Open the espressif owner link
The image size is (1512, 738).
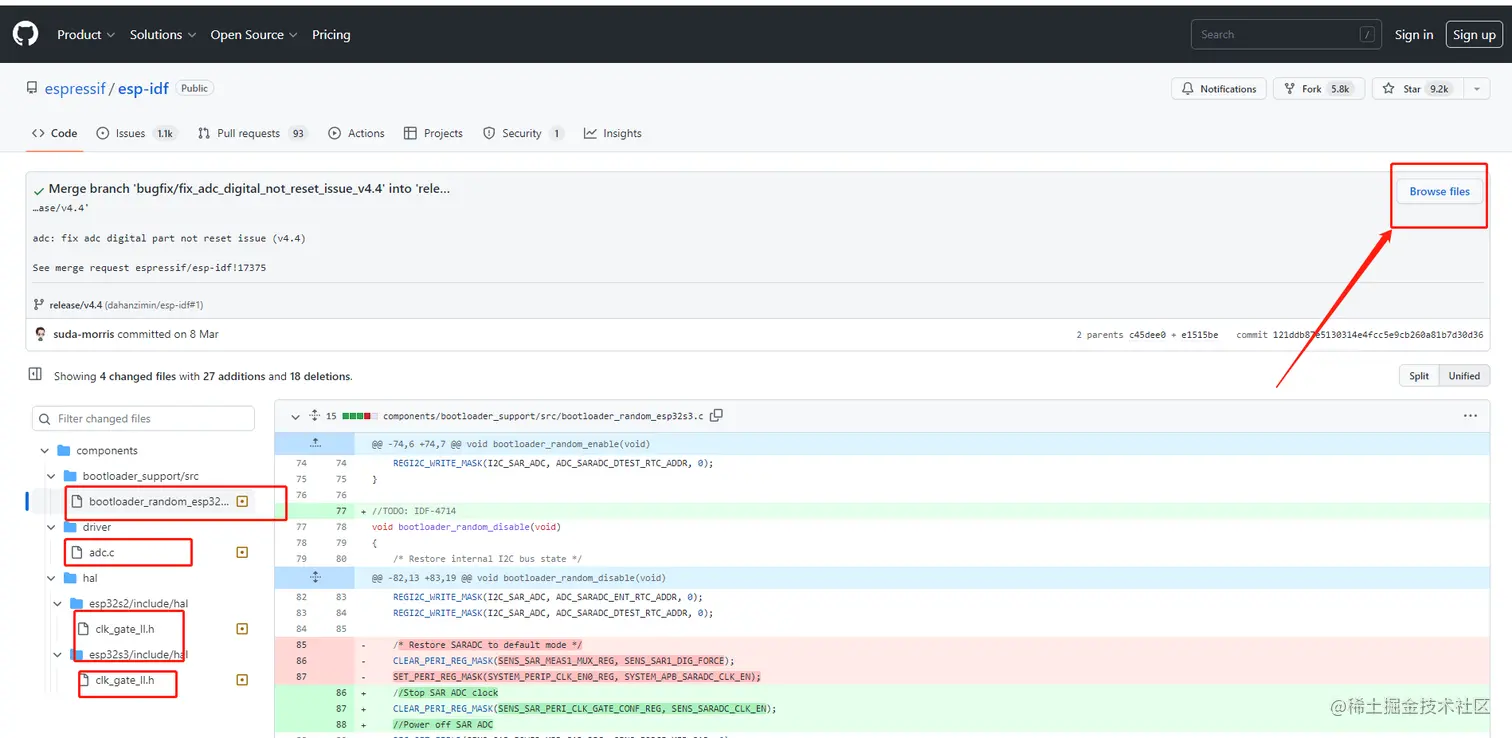[75, 89]
